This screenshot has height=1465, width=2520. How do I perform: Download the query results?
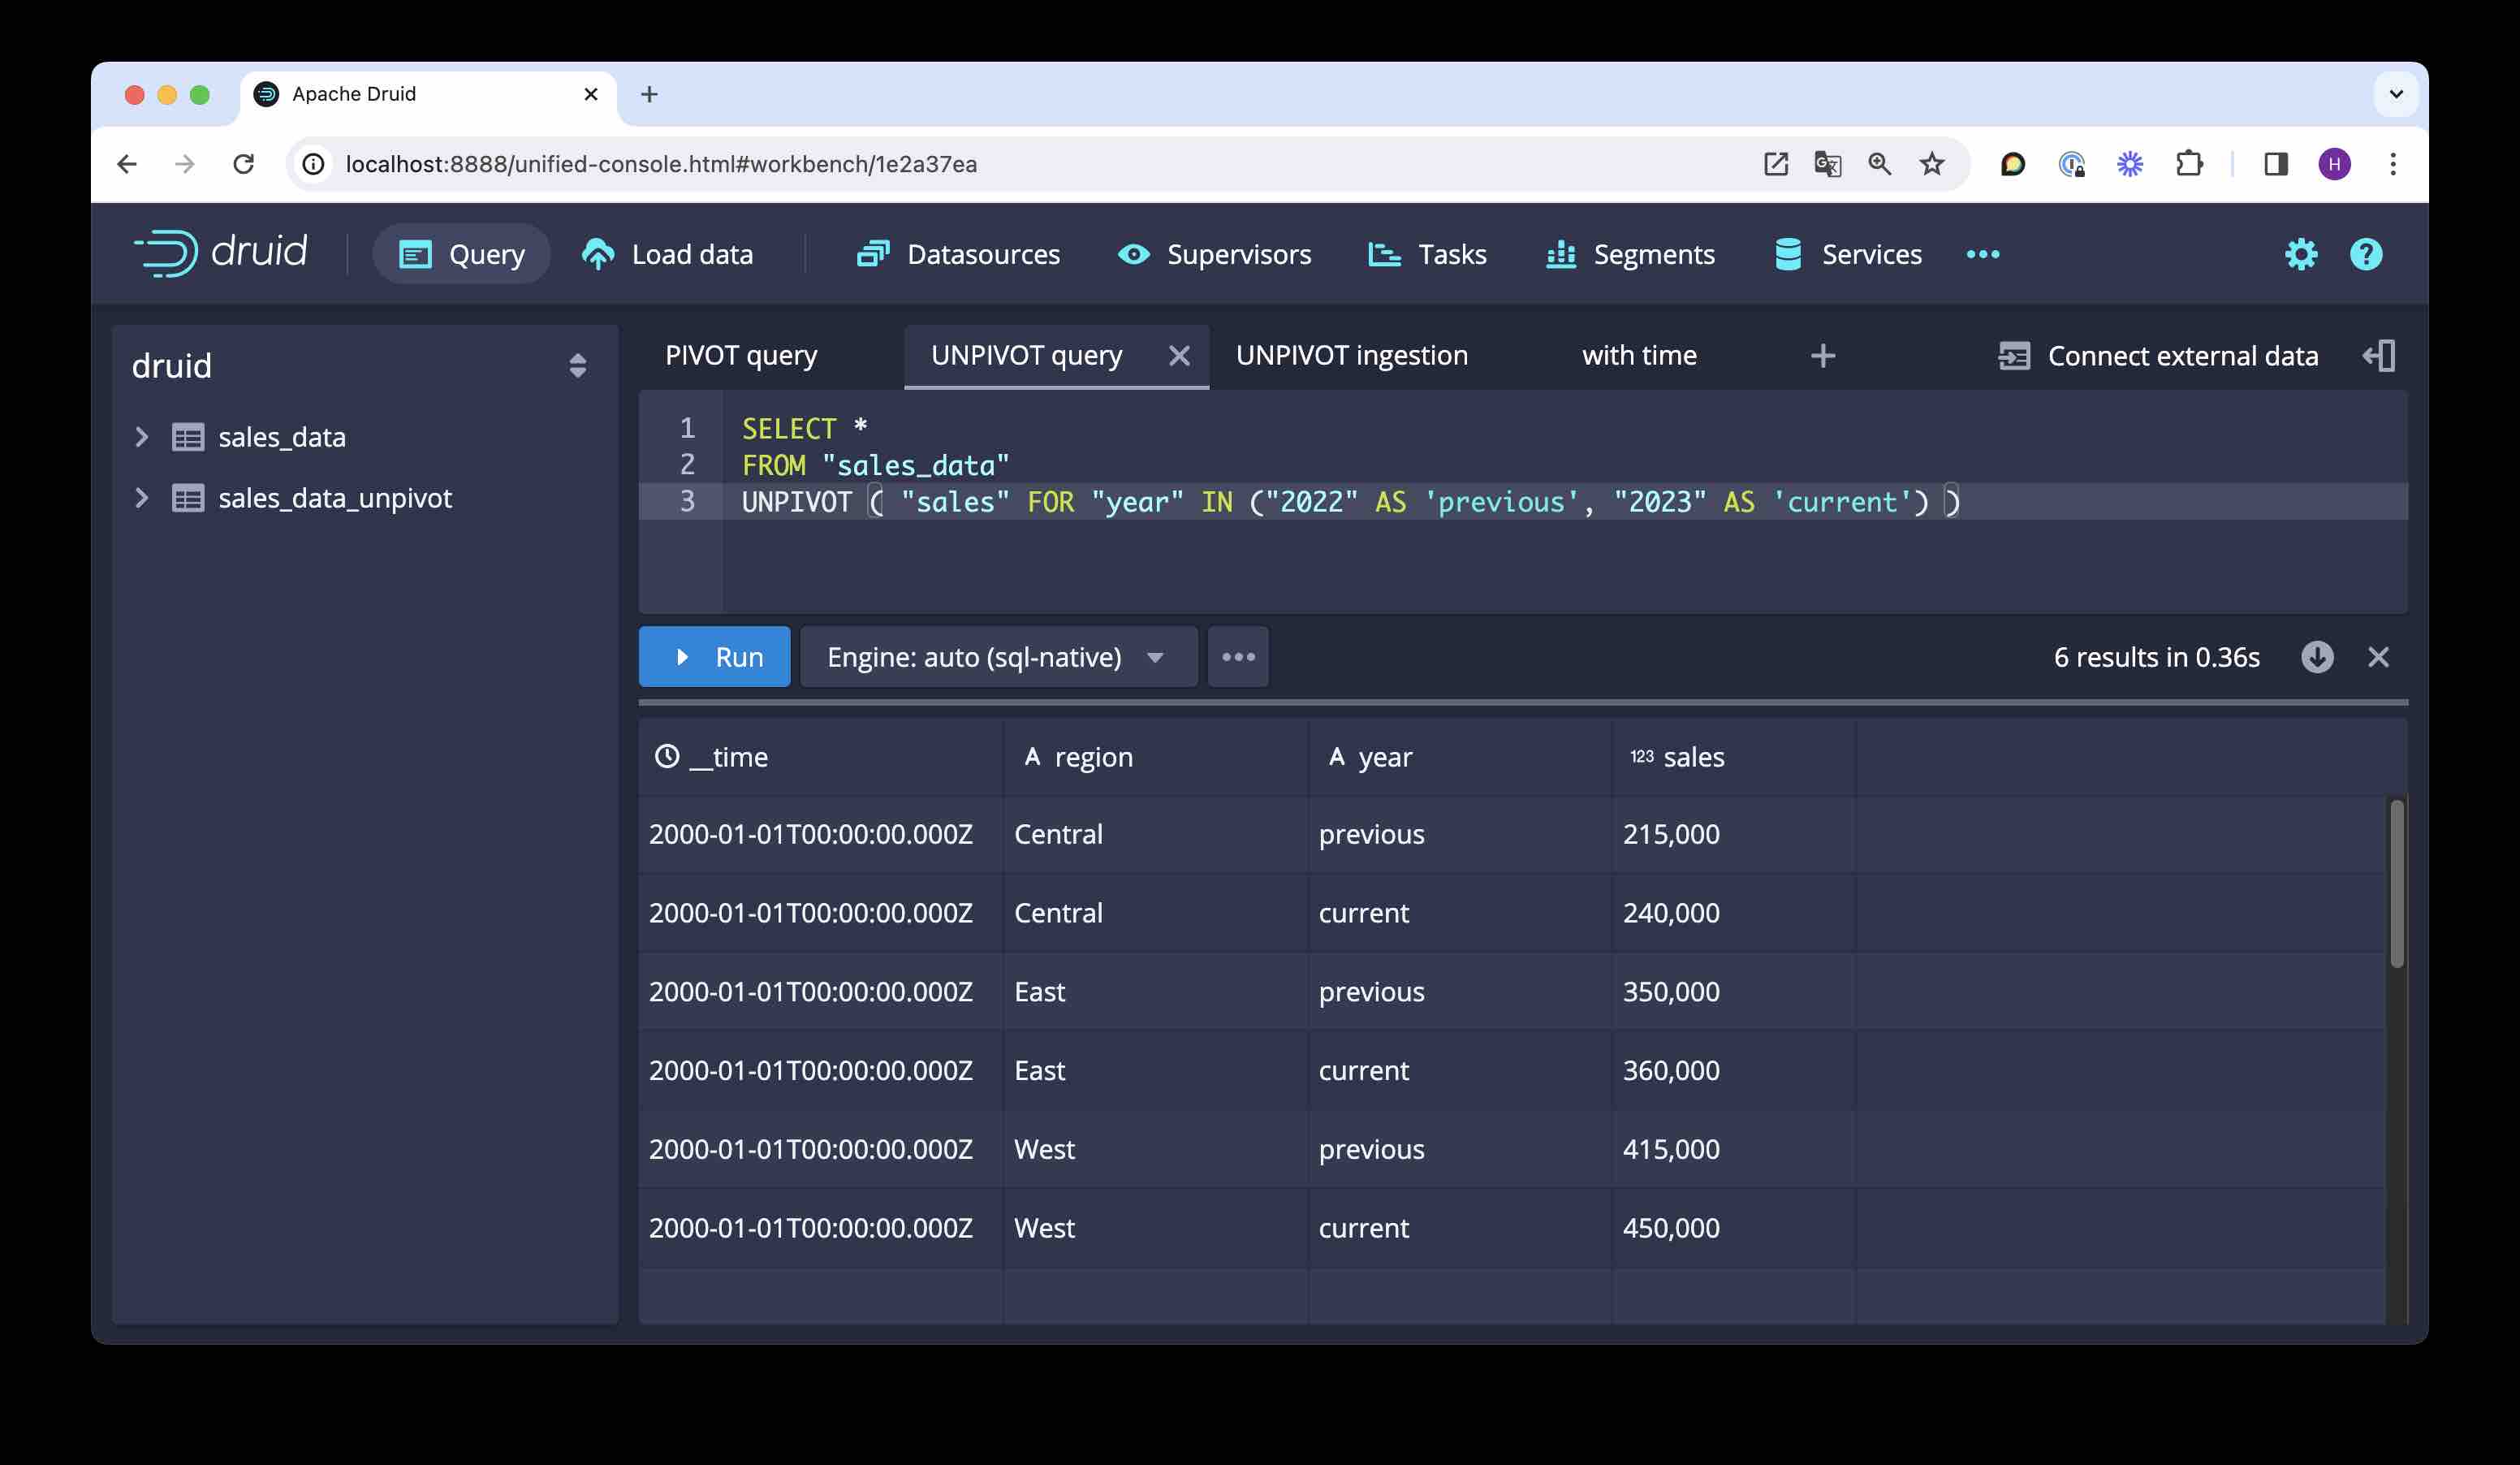[2318, 657]
